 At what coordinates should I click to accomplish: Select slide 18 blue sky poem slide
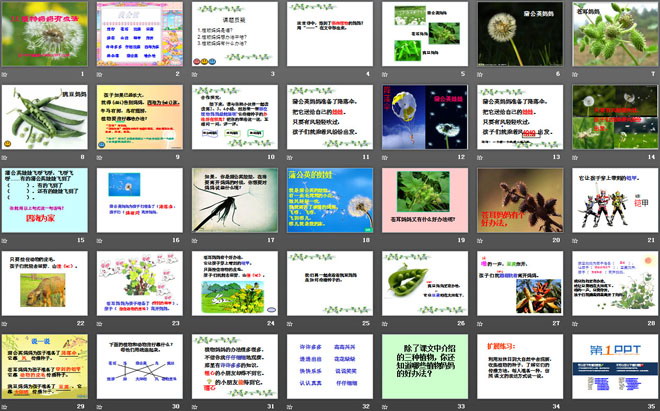[330, 200]
